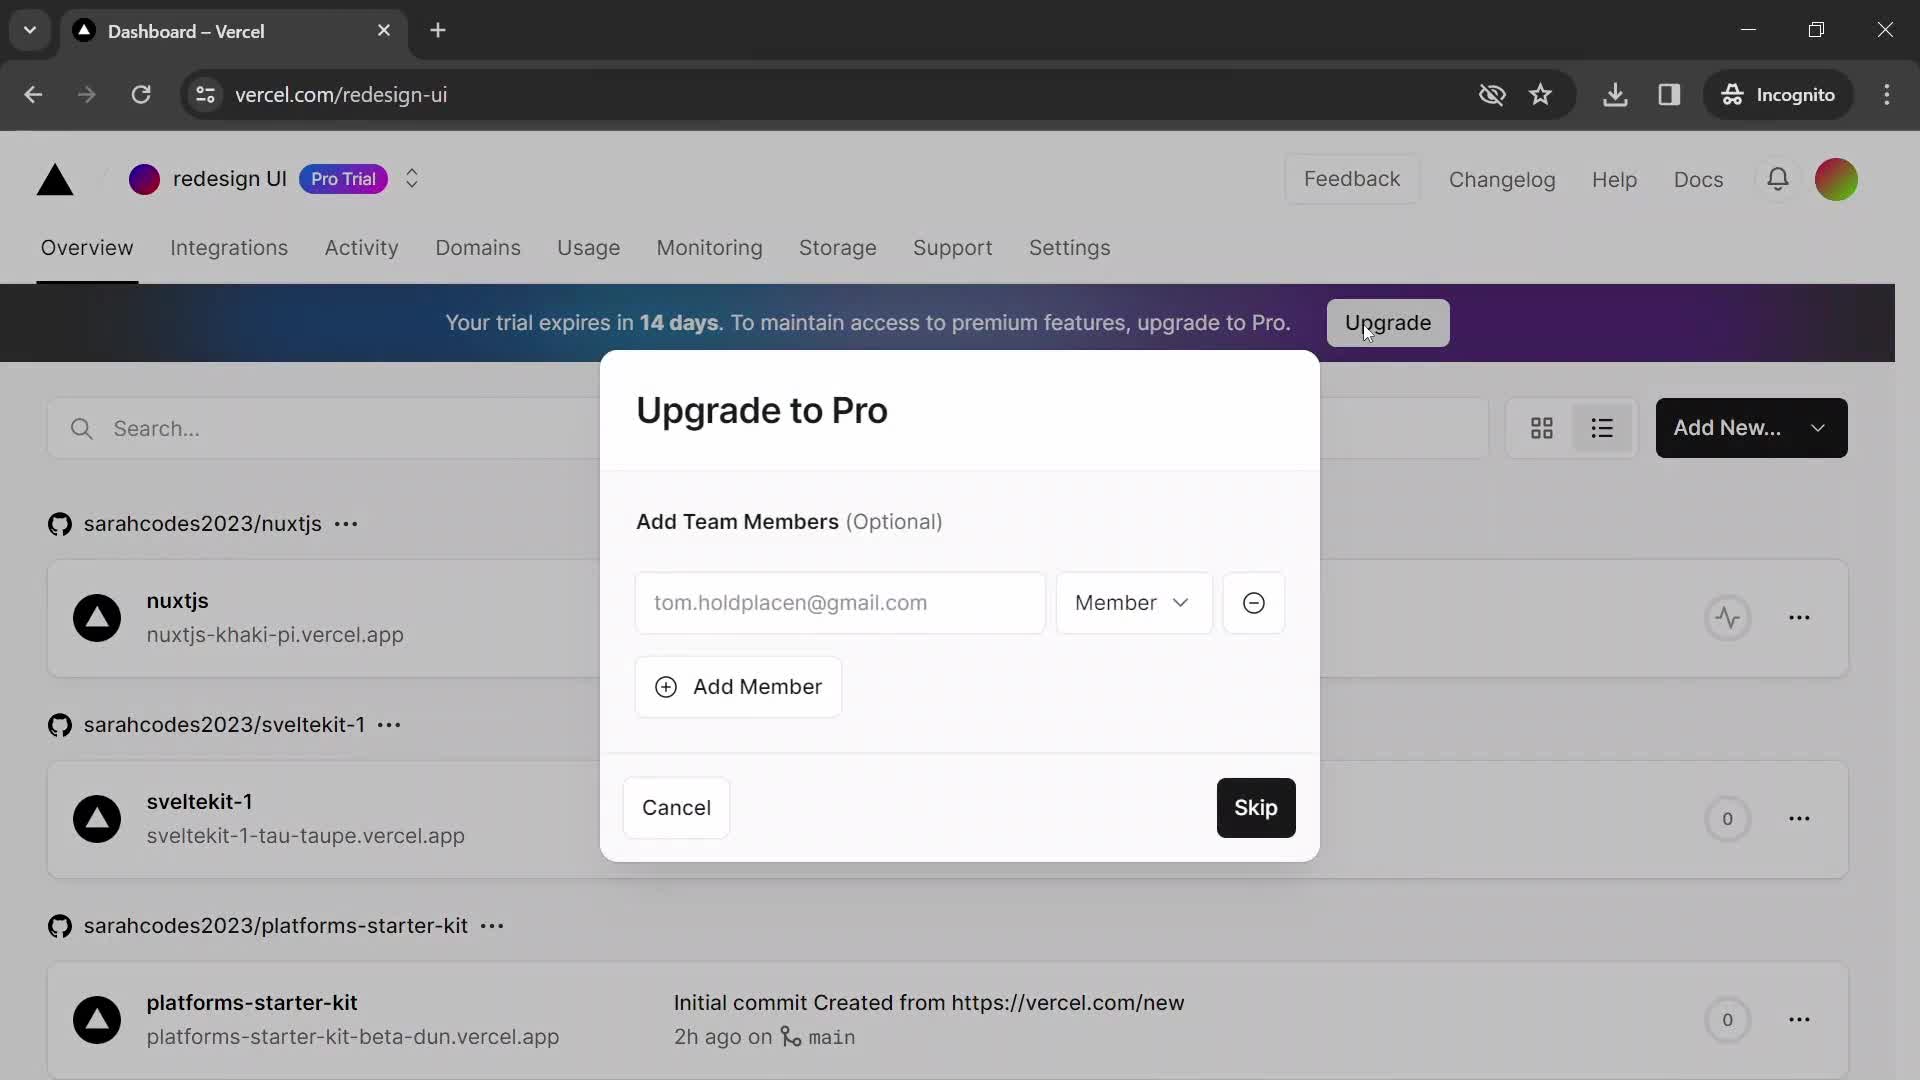1920x1080 pixels.
Task: Click the email input field in modal
Action: (x=839, y=603)
